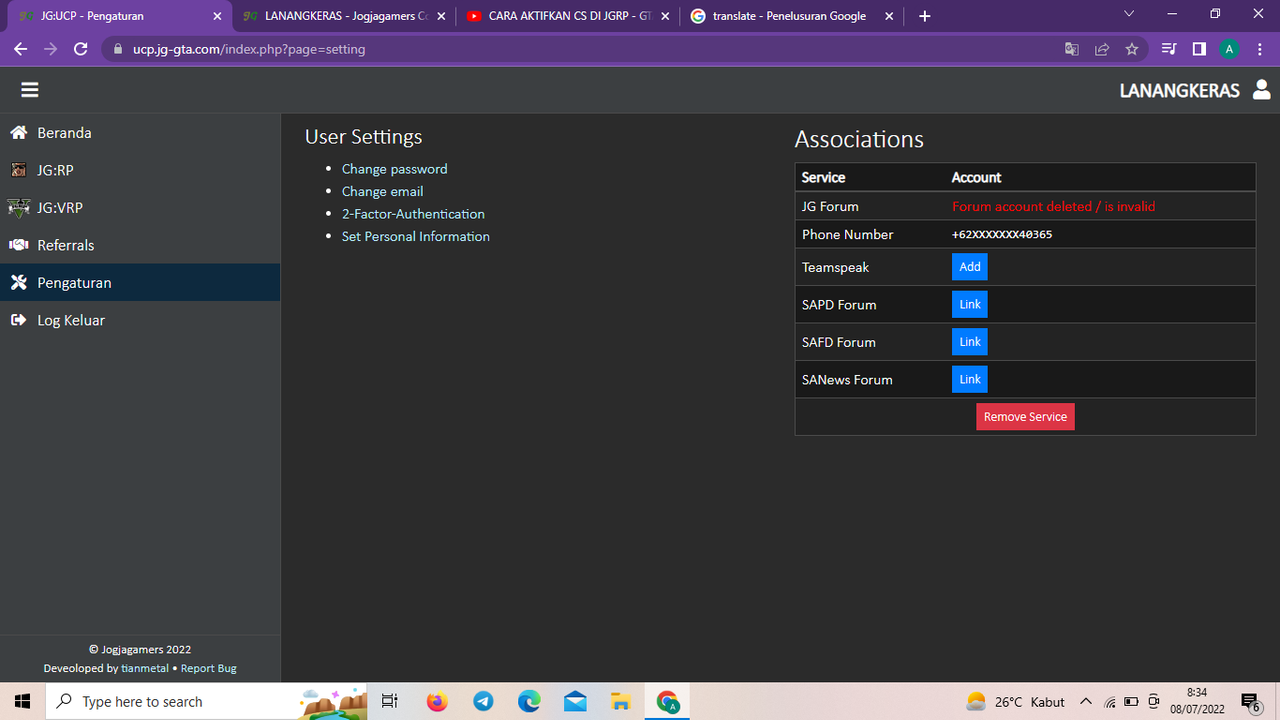Screen dimensions: 1280x720
Task: Close the translate Google search tab
Action: pyautogui.click(x=889, y=16)
